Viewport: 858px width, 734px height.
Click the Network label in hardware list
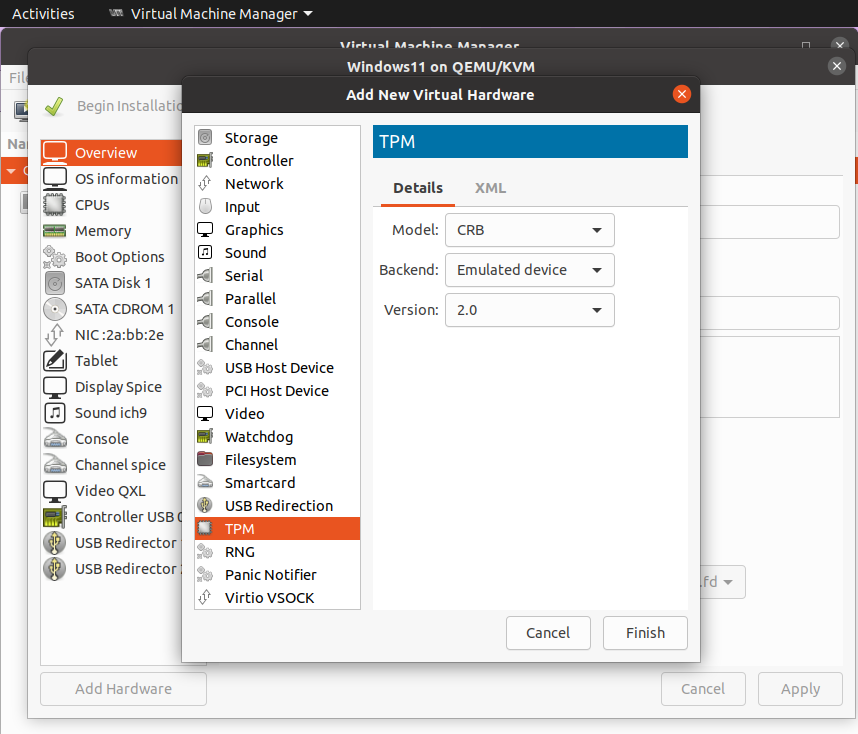pos(254,184)
